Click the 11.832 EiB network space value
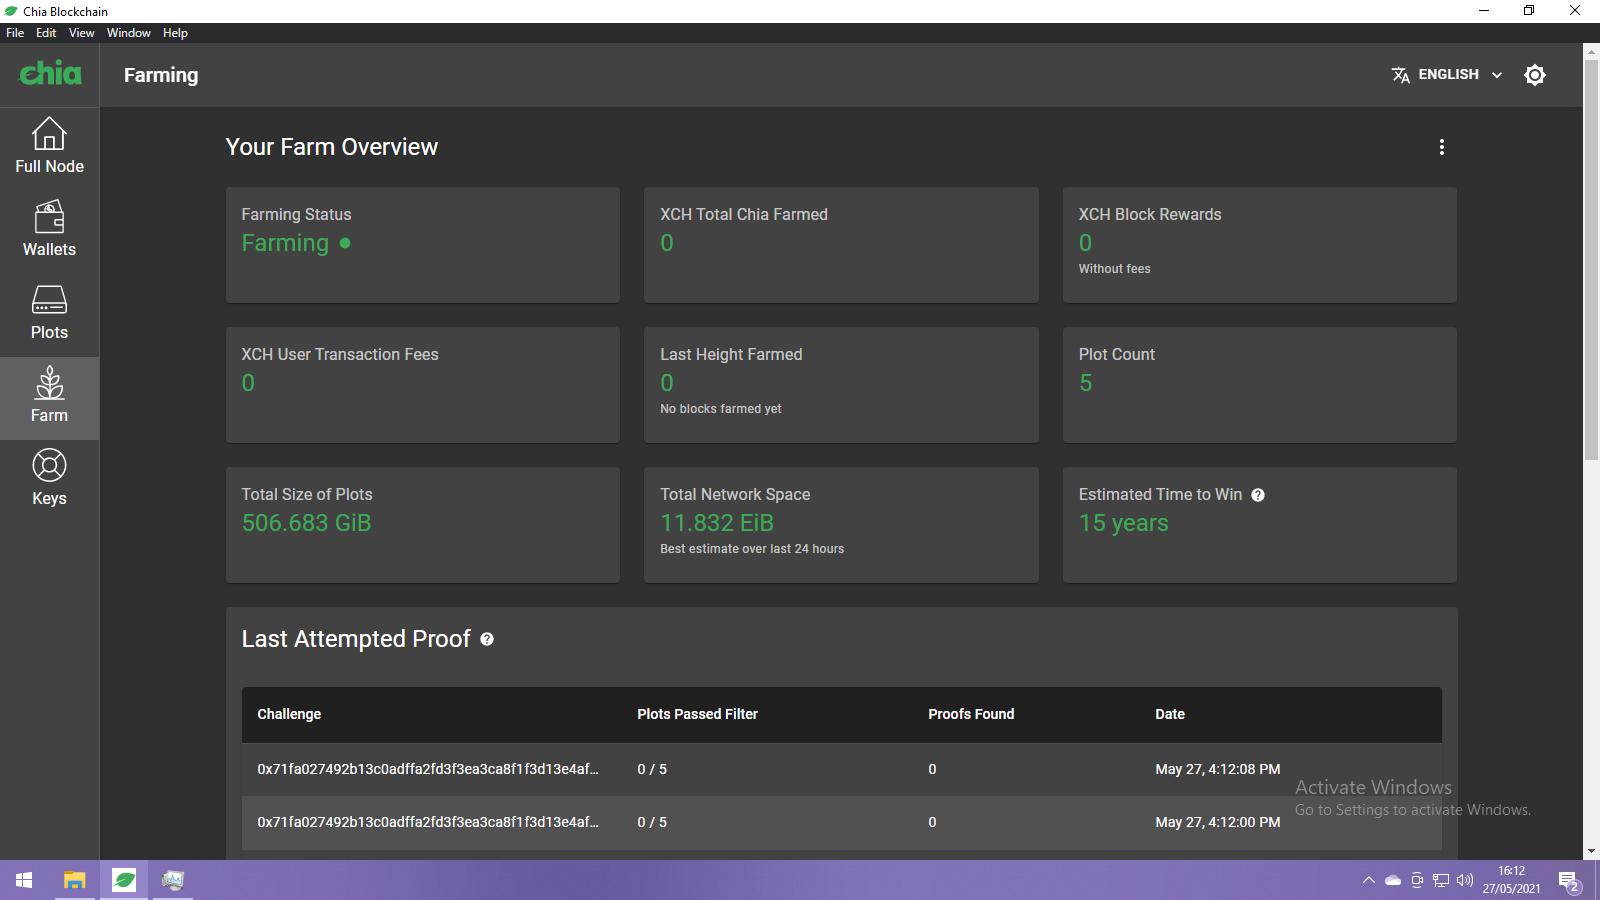Screen dimensions: 1600x900 (717, 523)
